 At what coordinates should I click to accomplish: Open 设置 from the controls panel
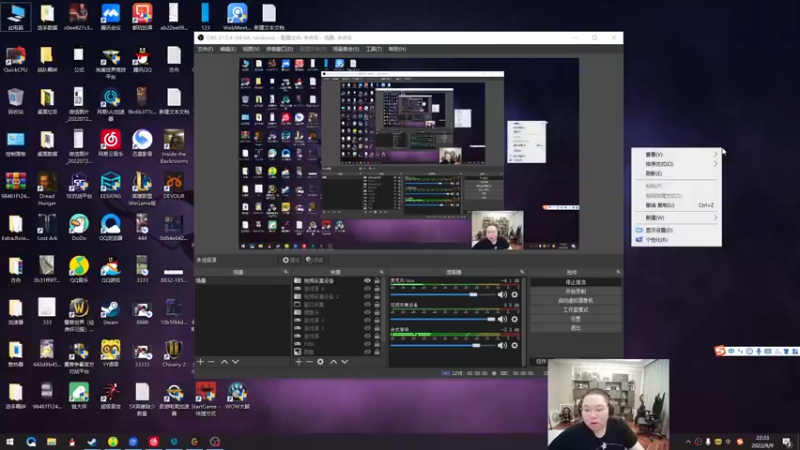[576, 319]
